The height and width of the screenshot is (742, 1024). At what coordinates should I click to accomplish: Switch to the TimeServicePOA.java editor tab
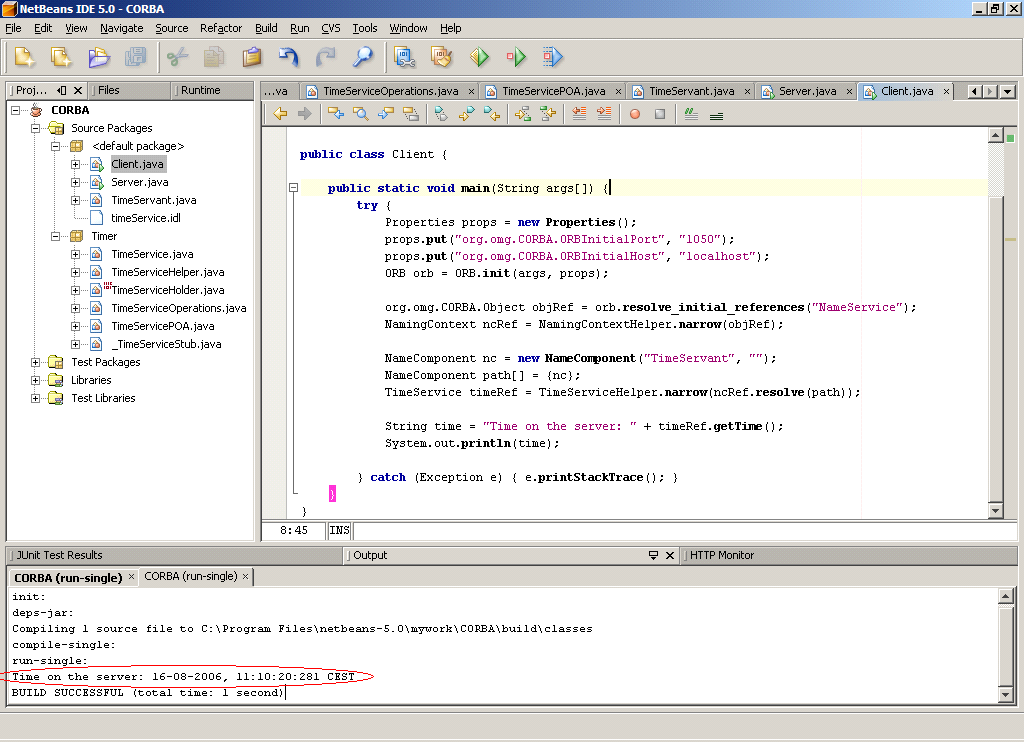[x=554, y=91]
